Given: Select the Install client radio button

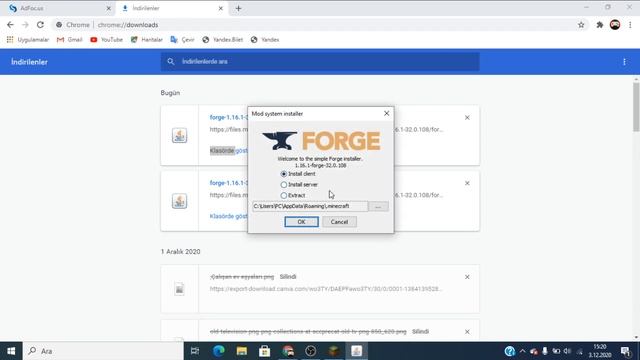Looking at the screenshot, I should [x=284, y=174].
